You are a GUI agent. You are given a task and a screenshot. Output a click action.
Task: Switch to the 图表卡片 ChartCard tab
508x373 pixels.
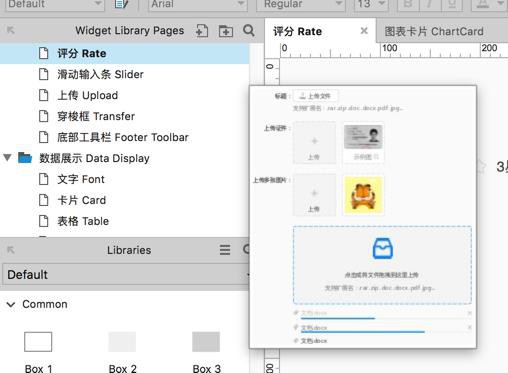pyautogui.click(x=434, y=31)
